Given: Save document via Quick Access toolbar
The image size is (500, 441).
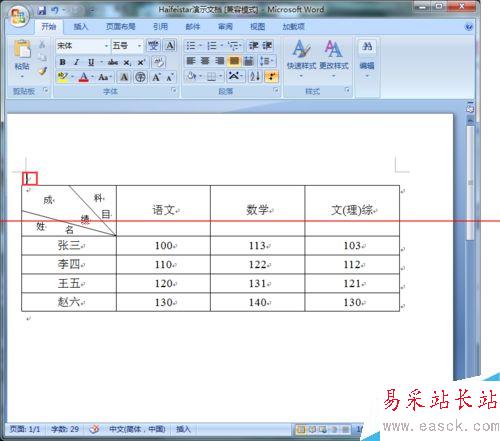Looking at the screenshot, I should 42,10.
